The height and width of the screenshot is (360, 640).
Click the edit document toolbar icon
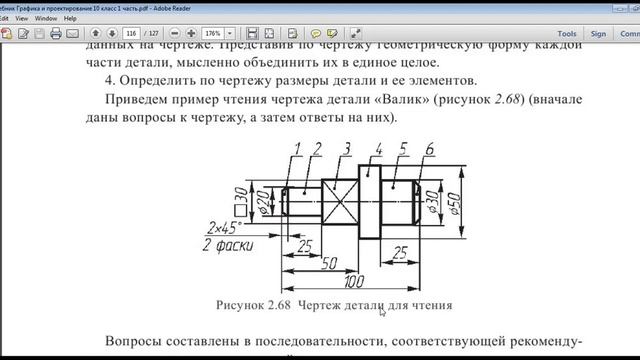pyautogui.click(x=23, y=33)
